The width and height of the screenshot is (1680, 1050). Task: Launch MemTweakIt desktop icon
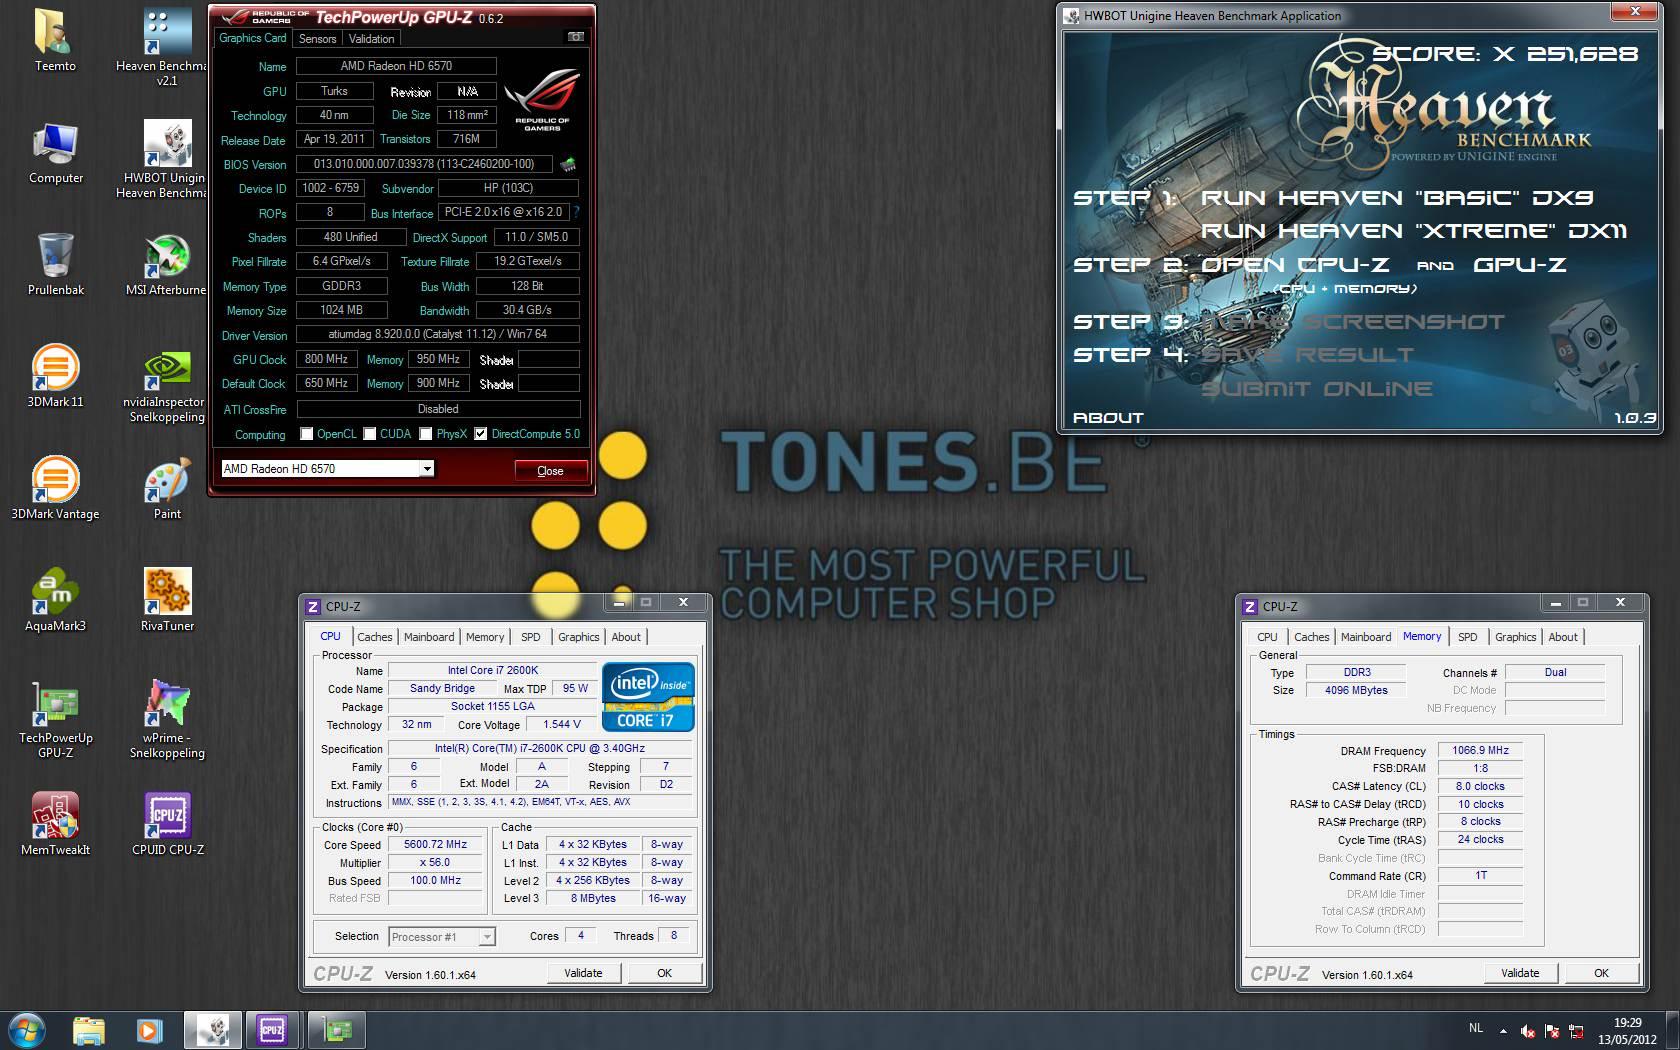pyautogui.click(x=55, y=825)
